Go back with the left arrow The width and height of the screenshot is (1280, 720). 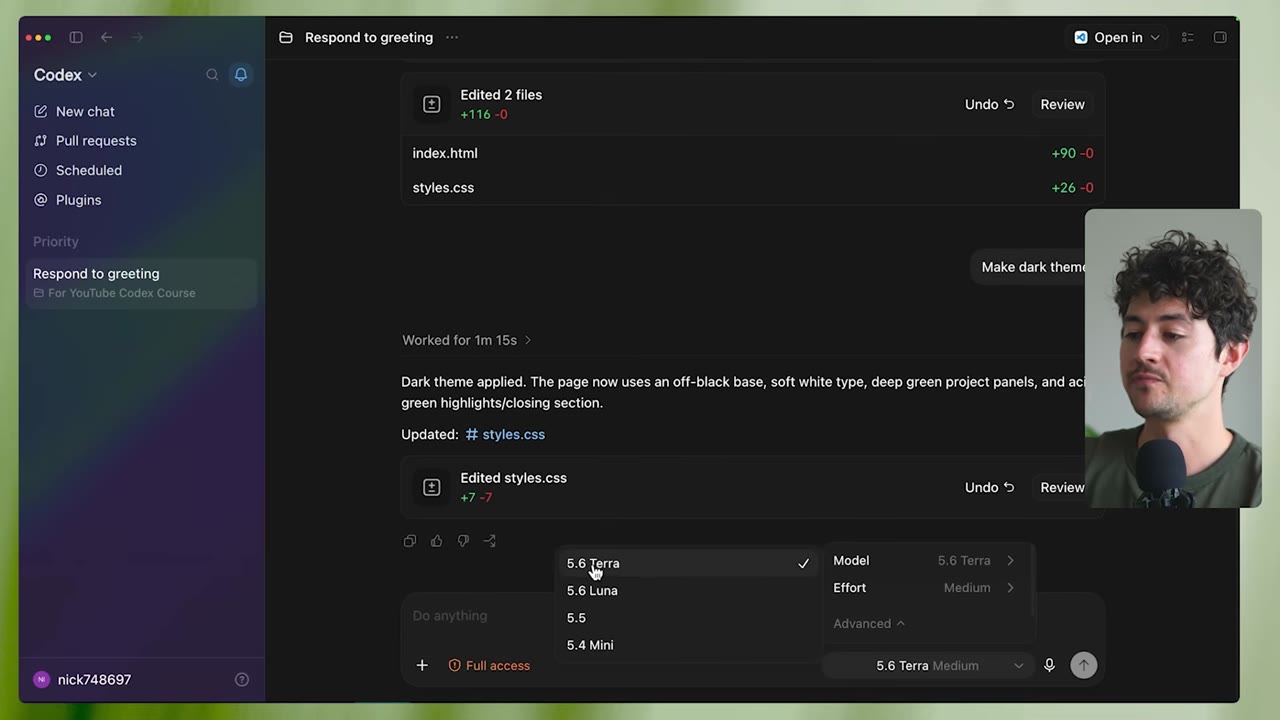pos(106,38)
